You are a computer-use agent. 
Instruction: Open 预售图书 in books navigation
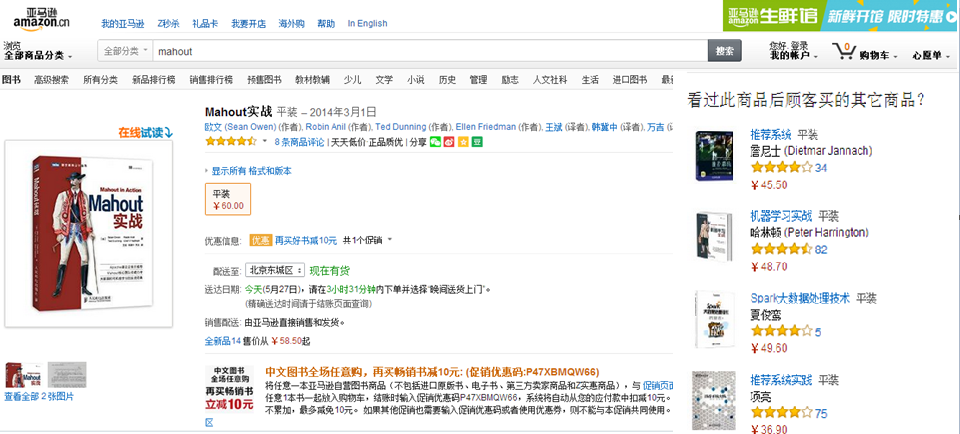point(264,80)
